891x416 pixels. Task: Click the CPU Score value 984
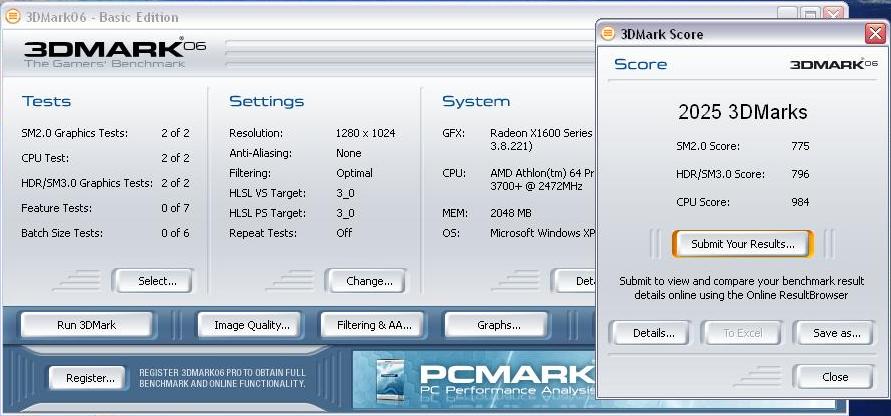(800, 202)
